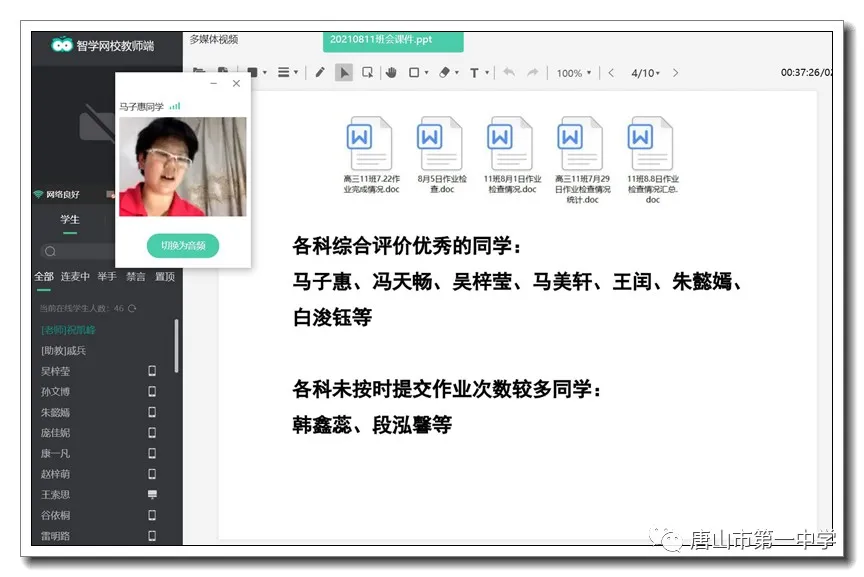Choose the area selection tool
The width and height of the screenshot is (864, 577).
tap(367, 73)
